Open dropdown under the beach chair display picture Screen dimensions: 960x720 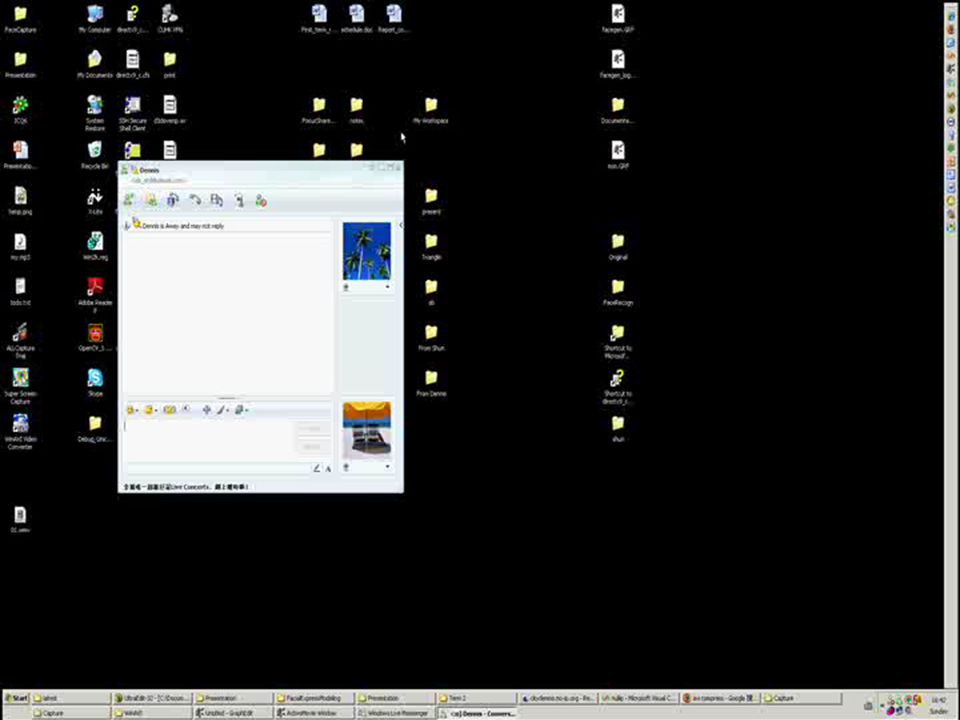tap(387, 467)
